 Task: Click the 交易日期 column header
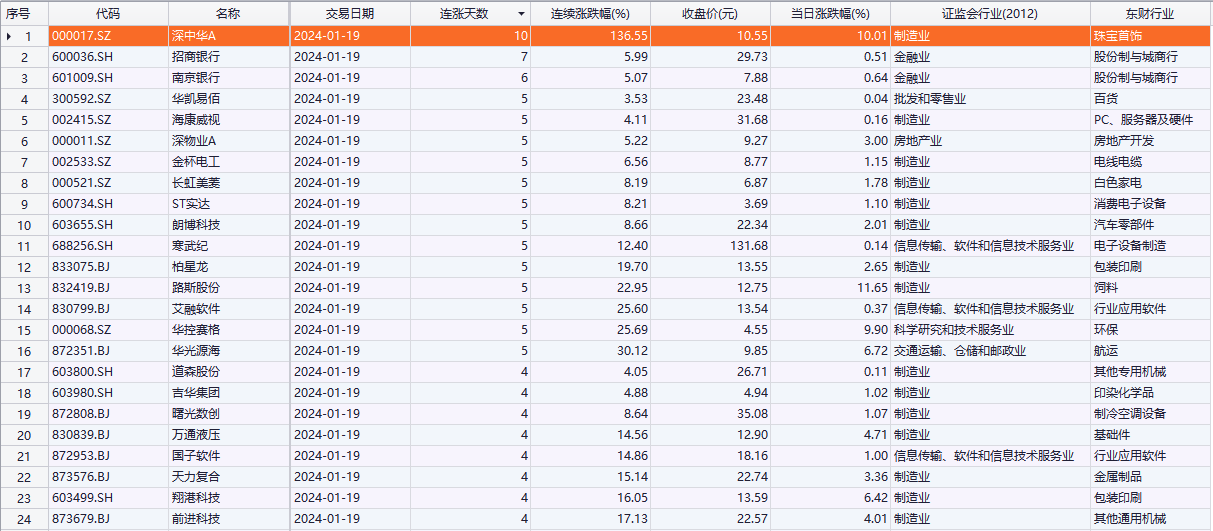349,14
